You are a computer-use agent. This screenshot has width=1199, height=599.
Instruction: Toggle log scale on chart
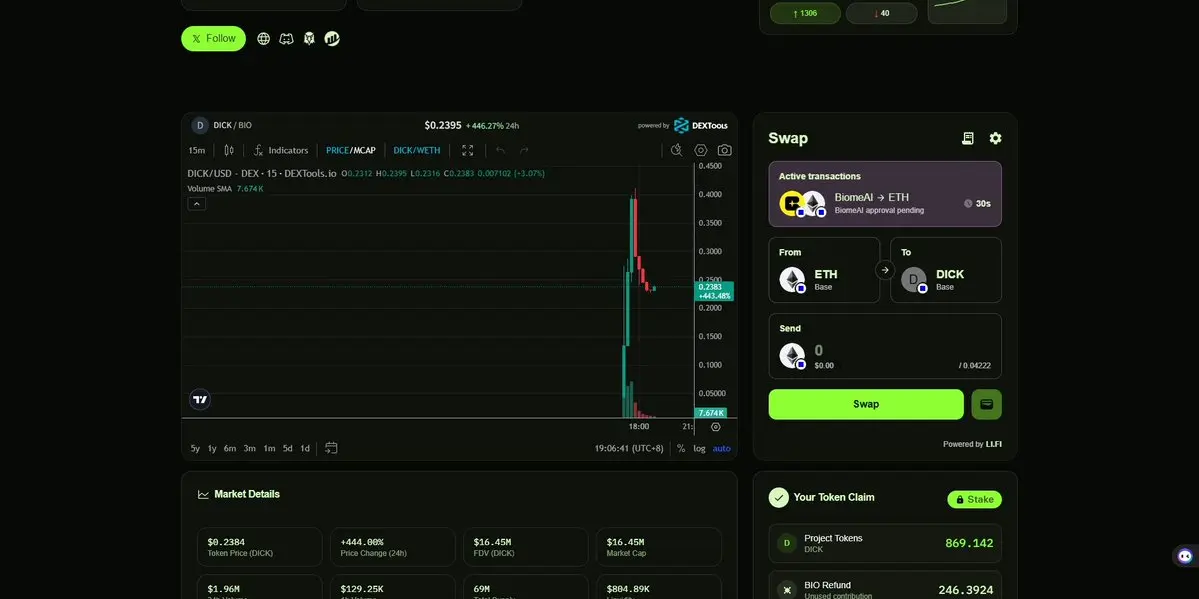(x=699, y=448)
